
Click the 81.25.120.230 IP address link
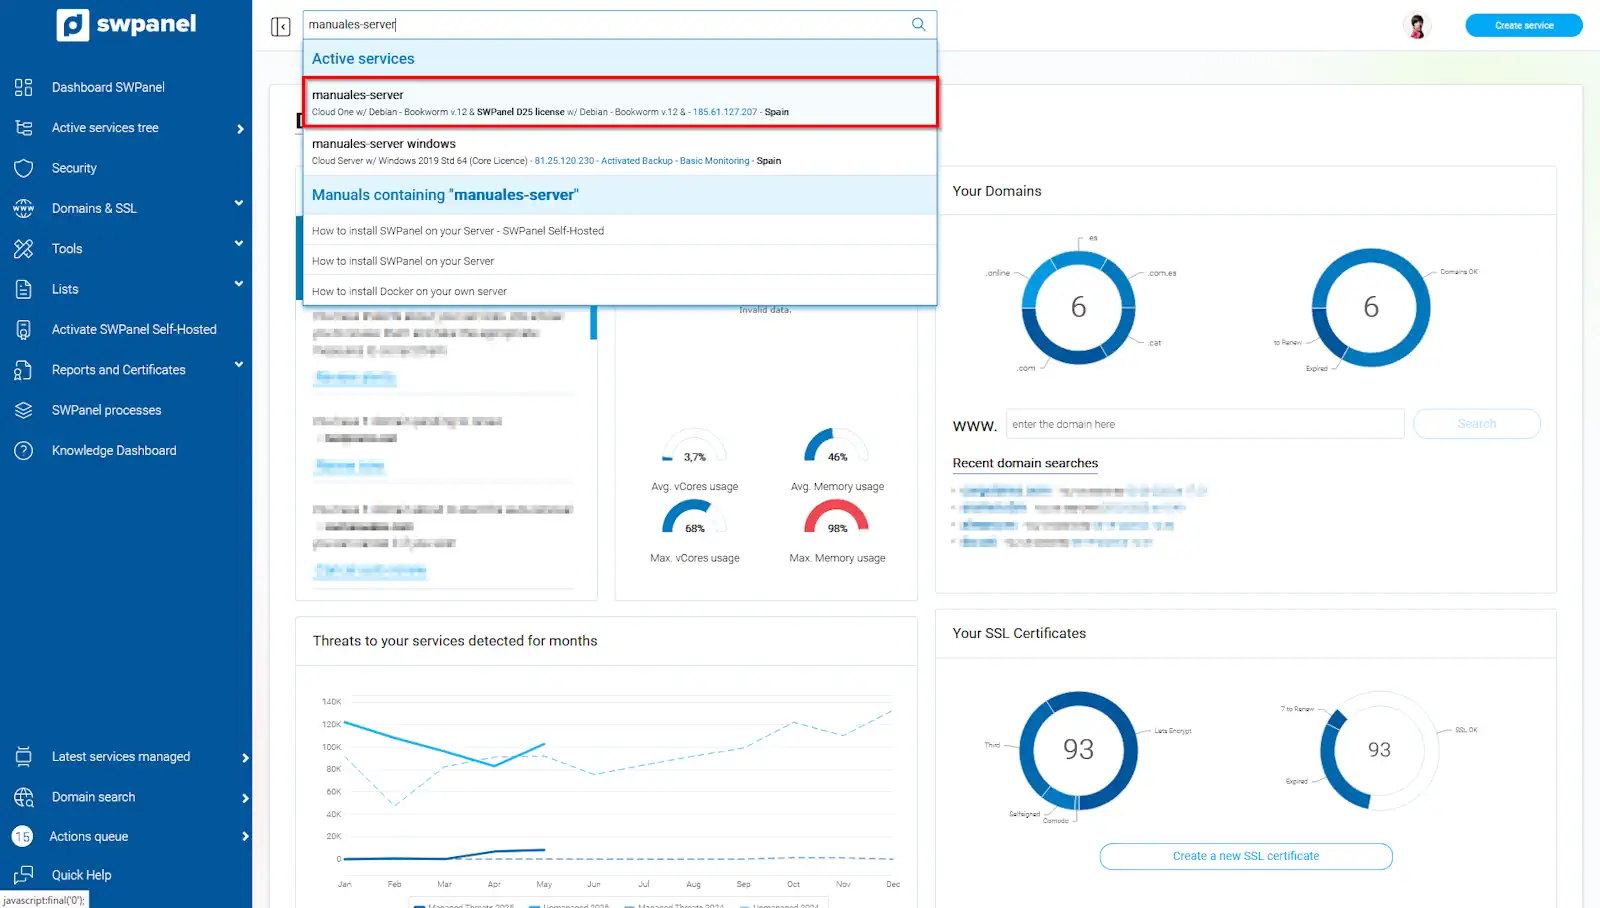point(564,161)
